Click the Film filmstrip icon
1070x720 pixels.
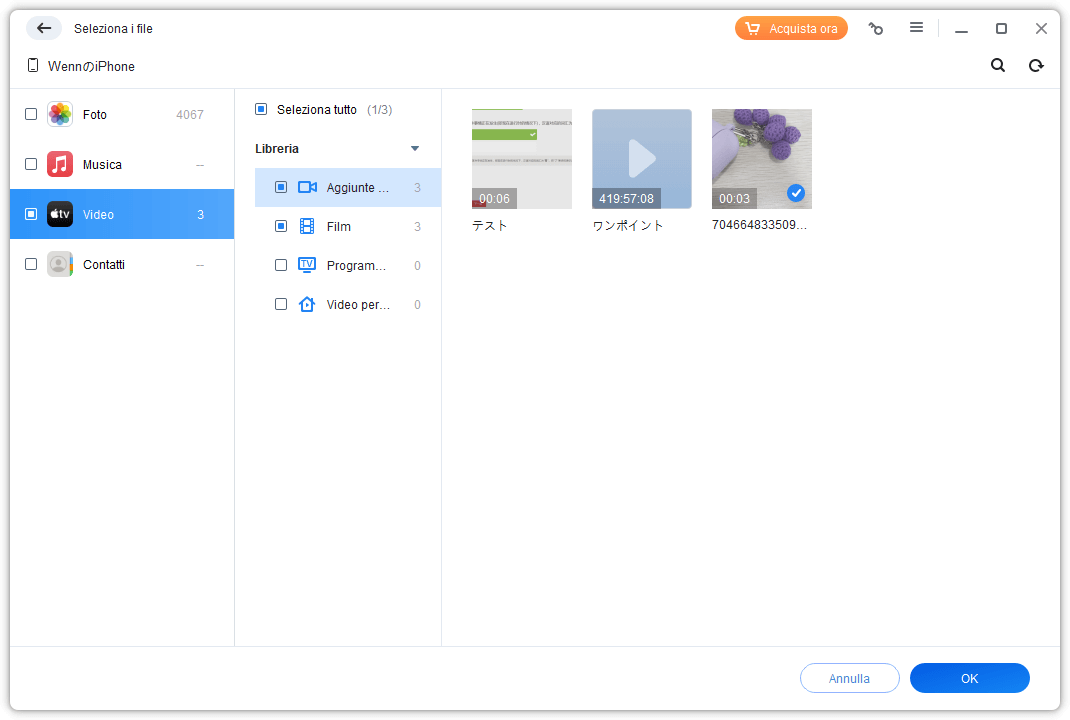pos(307,226)
